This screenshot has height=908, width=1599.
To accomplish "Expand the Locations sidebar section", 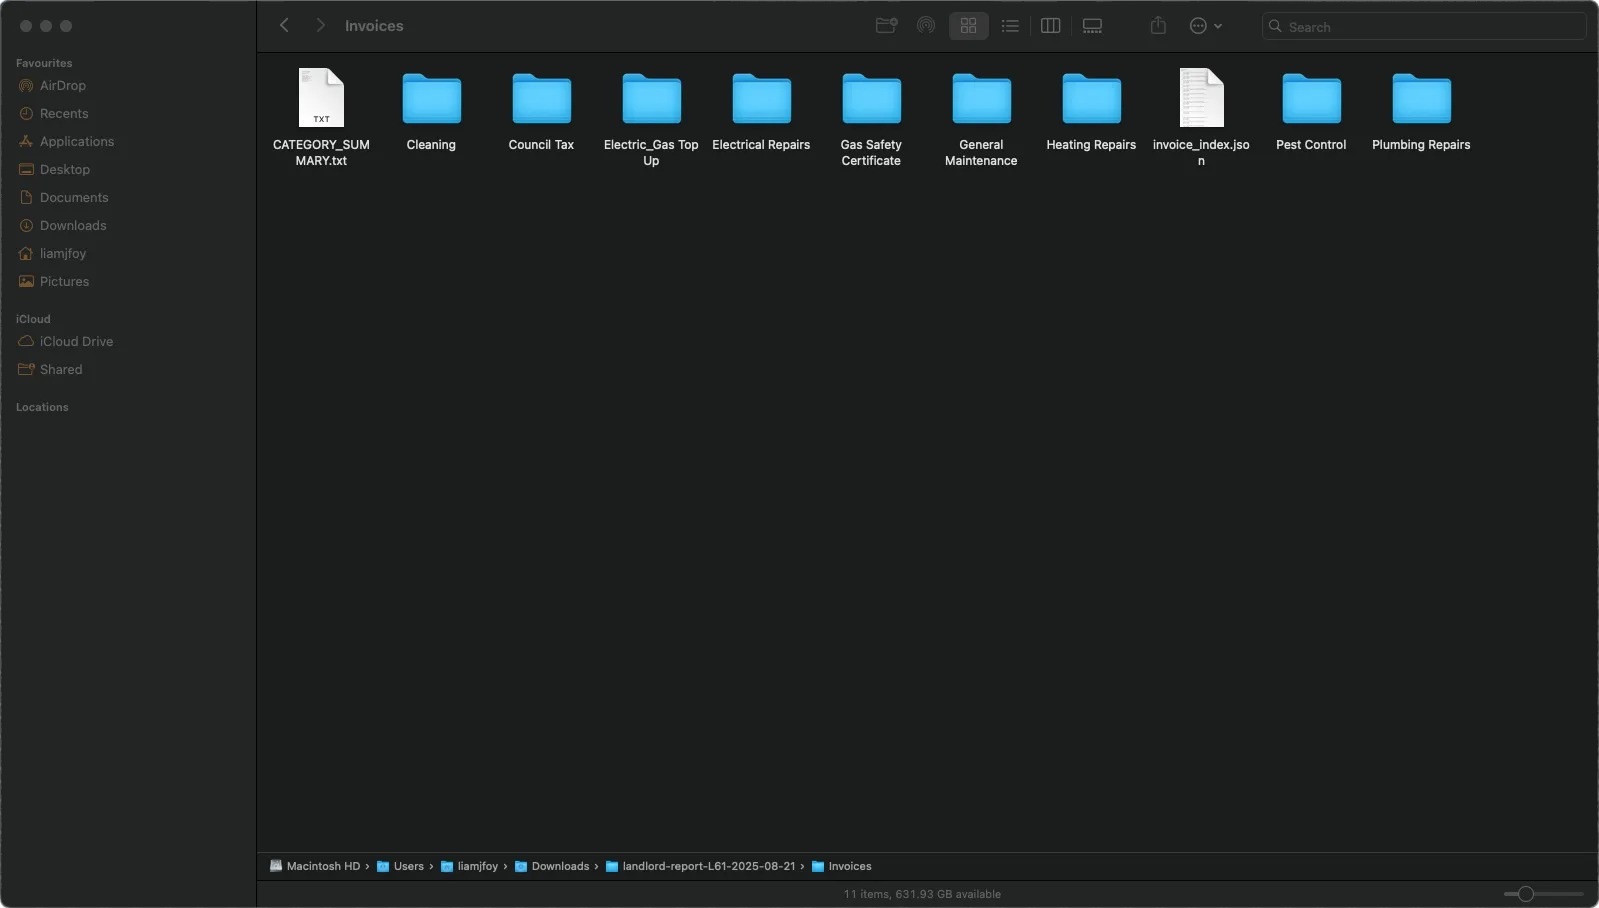I will [x=42, y=407].
